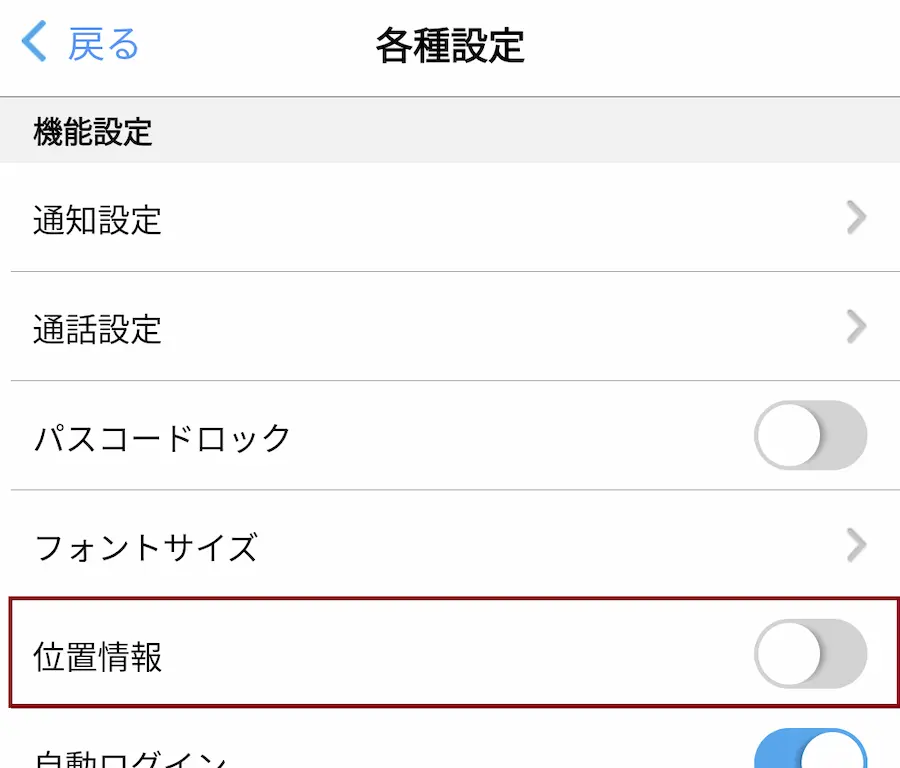The image size is (900, 768).
Task: Tap the blue track of 自動ログイン switch
Action: (x=776, y=753)
